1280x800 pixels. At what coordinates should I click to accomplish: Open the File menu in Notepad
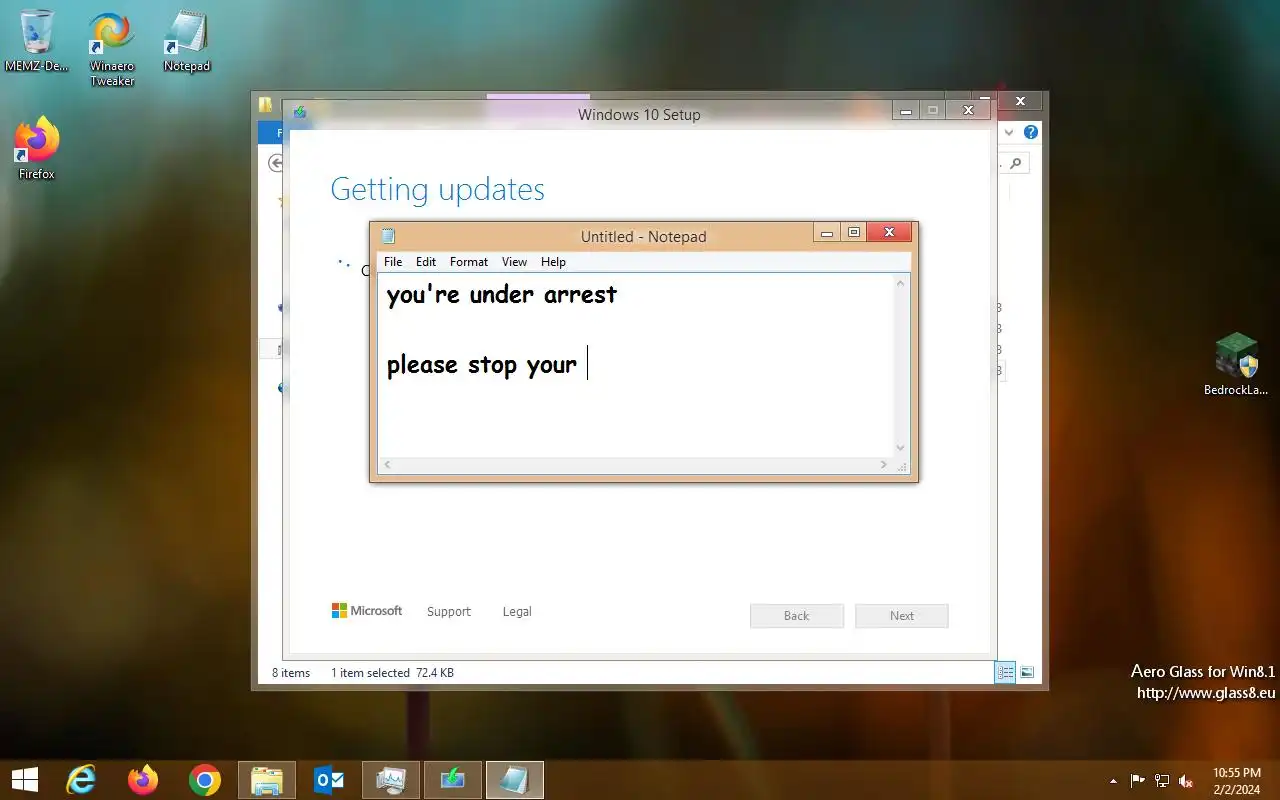point(393,262)
